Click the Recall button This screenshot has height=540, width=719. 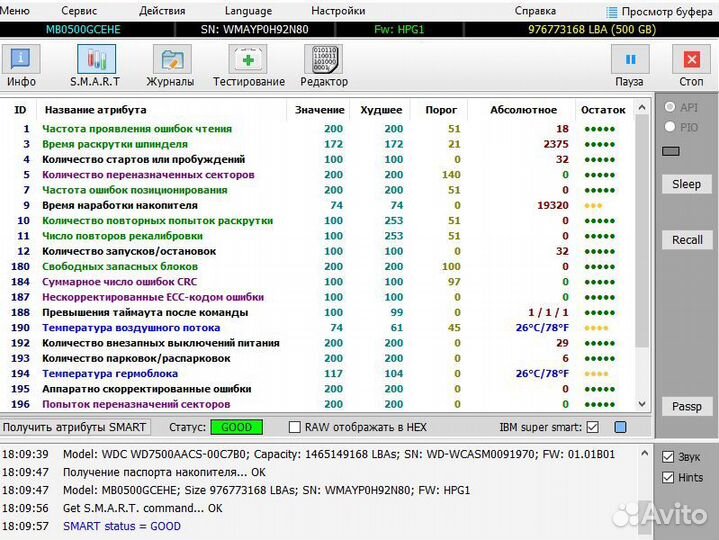(x=686, y=240)
